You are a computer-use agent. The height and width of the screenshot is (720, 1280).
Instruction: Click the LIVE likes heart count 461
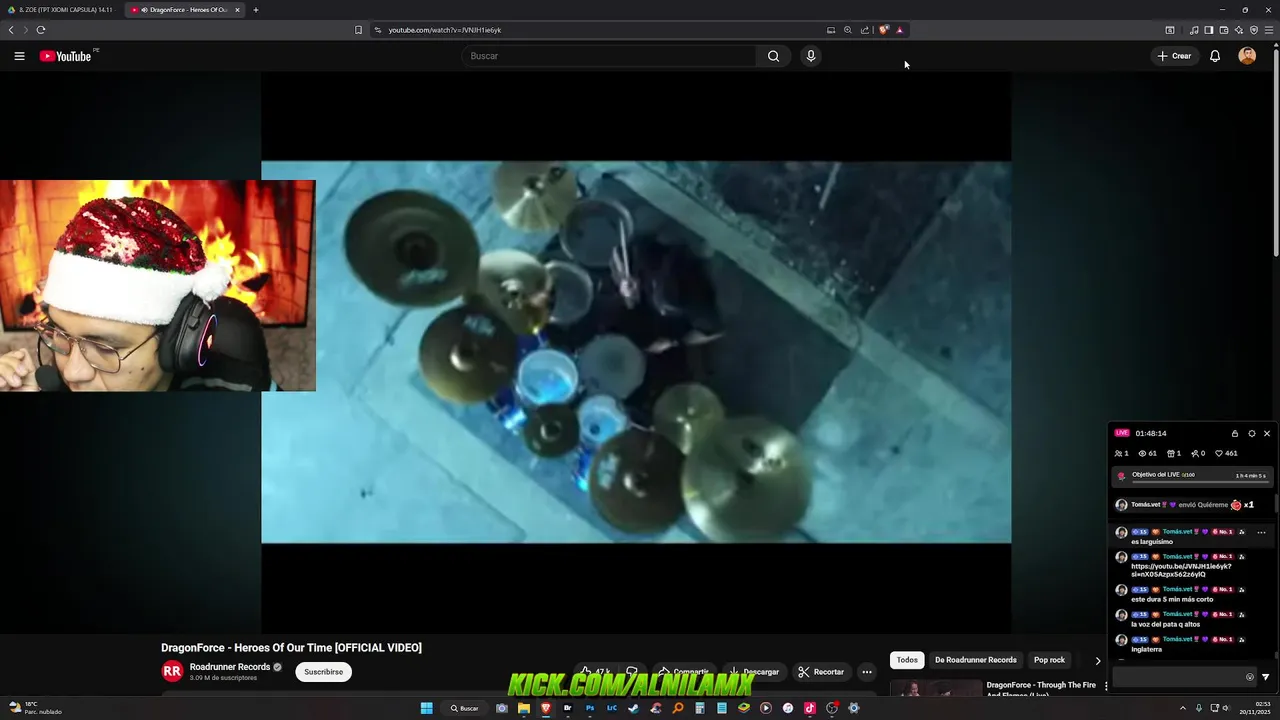[x=1226, y=453]
